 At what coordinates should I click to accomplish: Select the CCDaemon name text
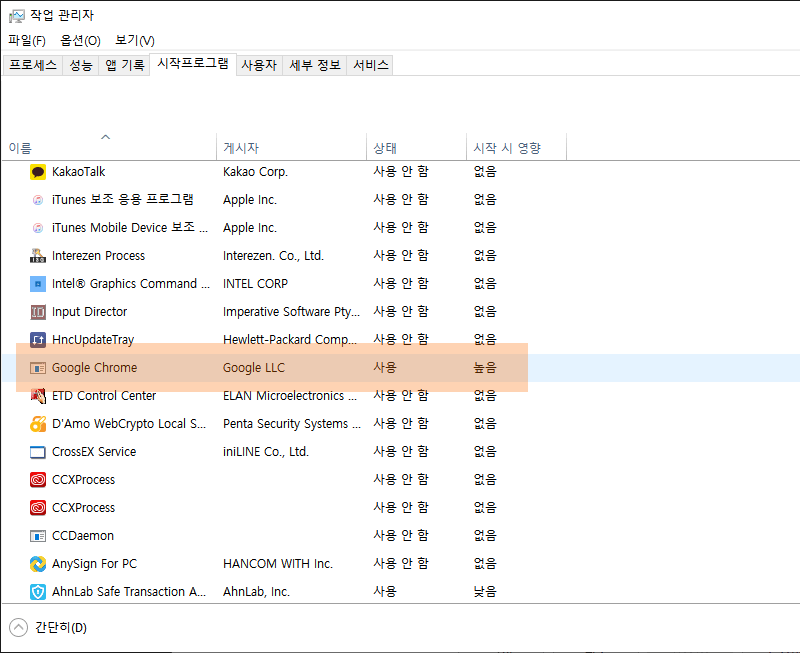tap(83, 536)
